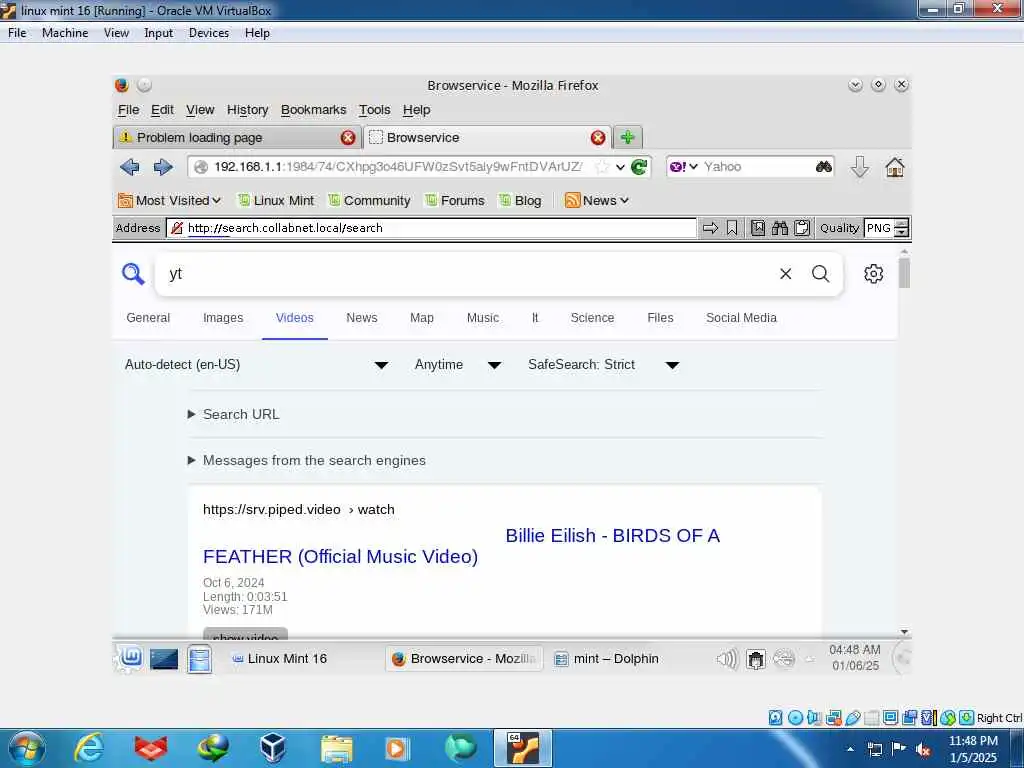Open VirtualBox cube icon in Windows taskbar
The image size is (1024, 768).
tap(273, 748)
